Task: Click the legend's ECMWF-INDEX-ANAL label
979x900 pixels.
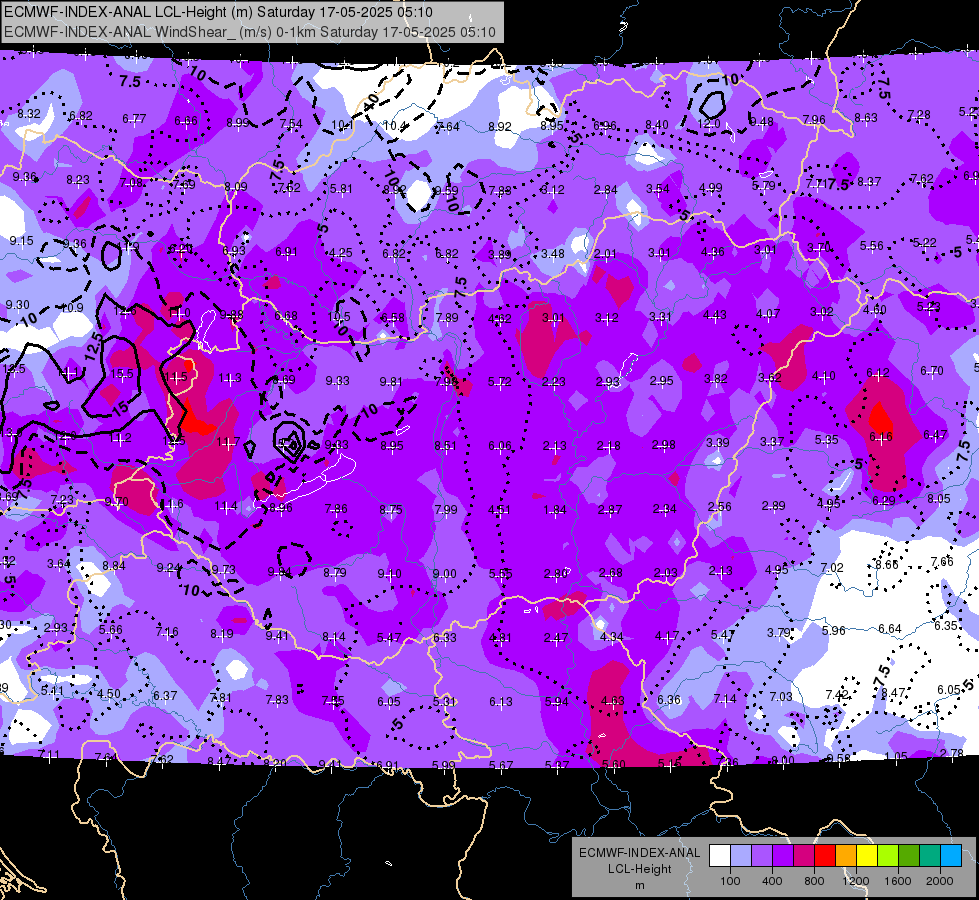Action: [639, 853]
